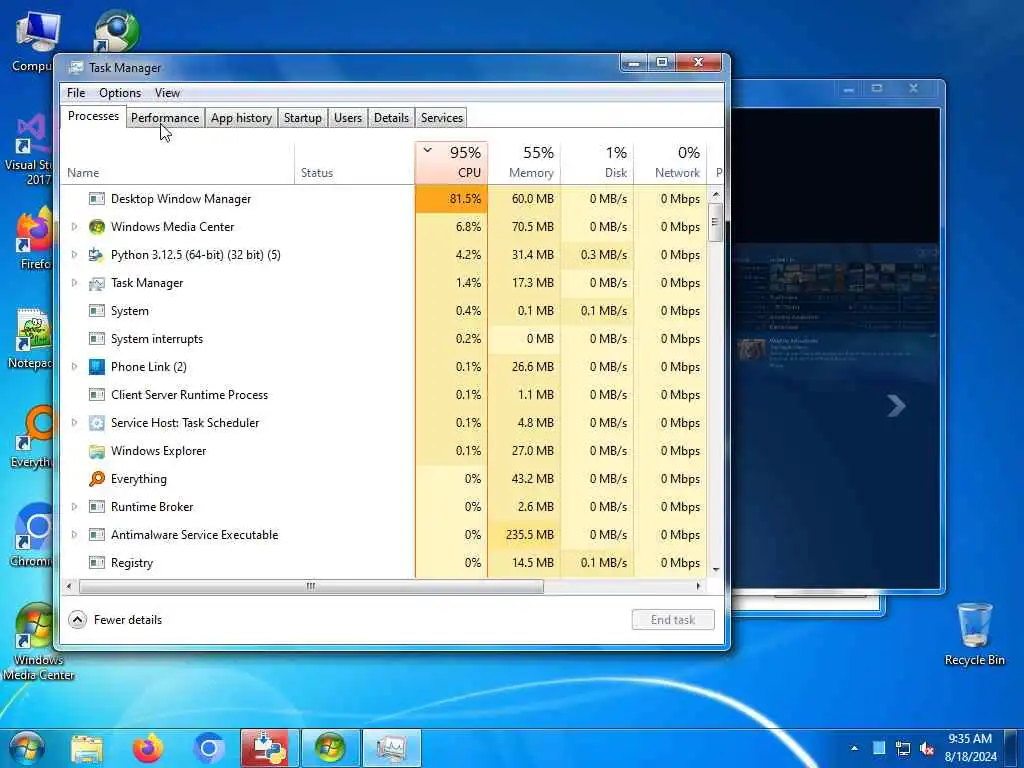Open the Python installer taskbar item
Image resolution: width=1024 pixels, height=768 pixels.
click(x=270, y=748)
